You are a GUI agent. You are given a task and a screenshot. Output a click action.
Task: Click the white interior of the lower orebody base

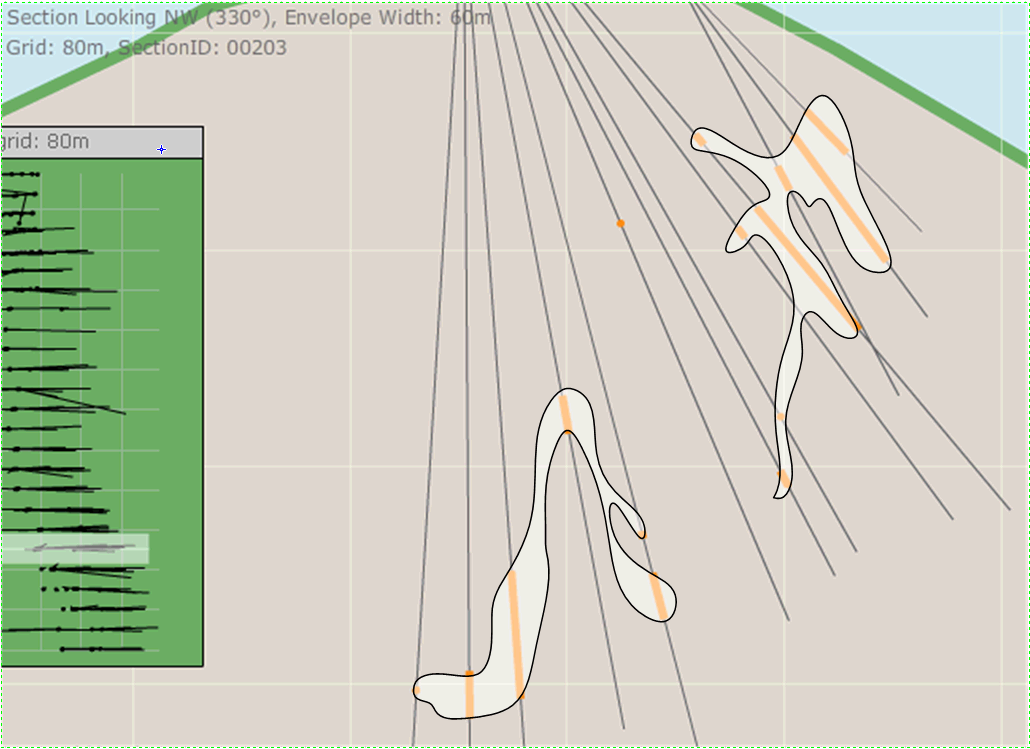tap(492, 693)
